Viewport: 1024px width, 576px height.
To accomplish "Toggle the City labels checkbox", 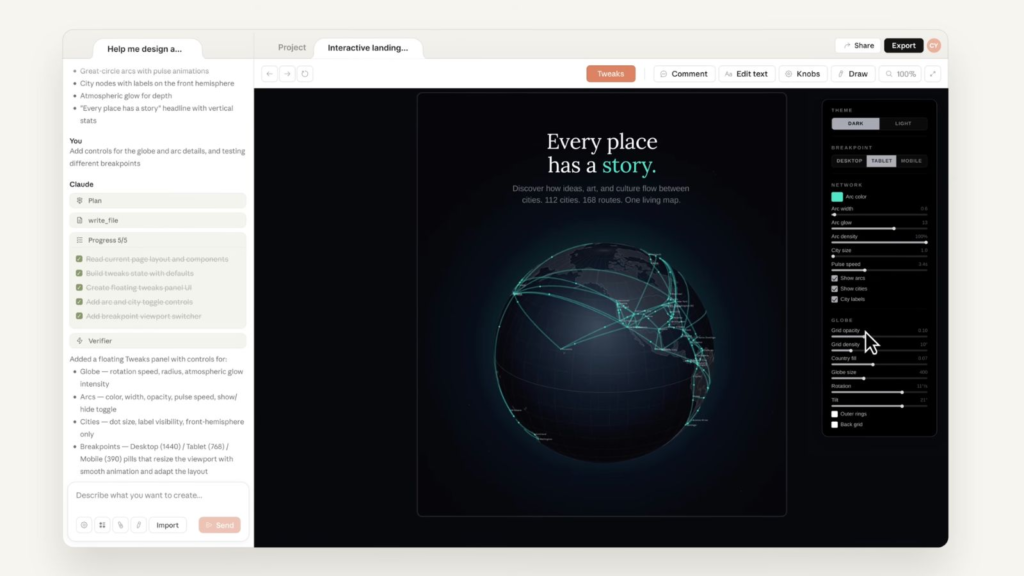I will (x=835, y=299).
